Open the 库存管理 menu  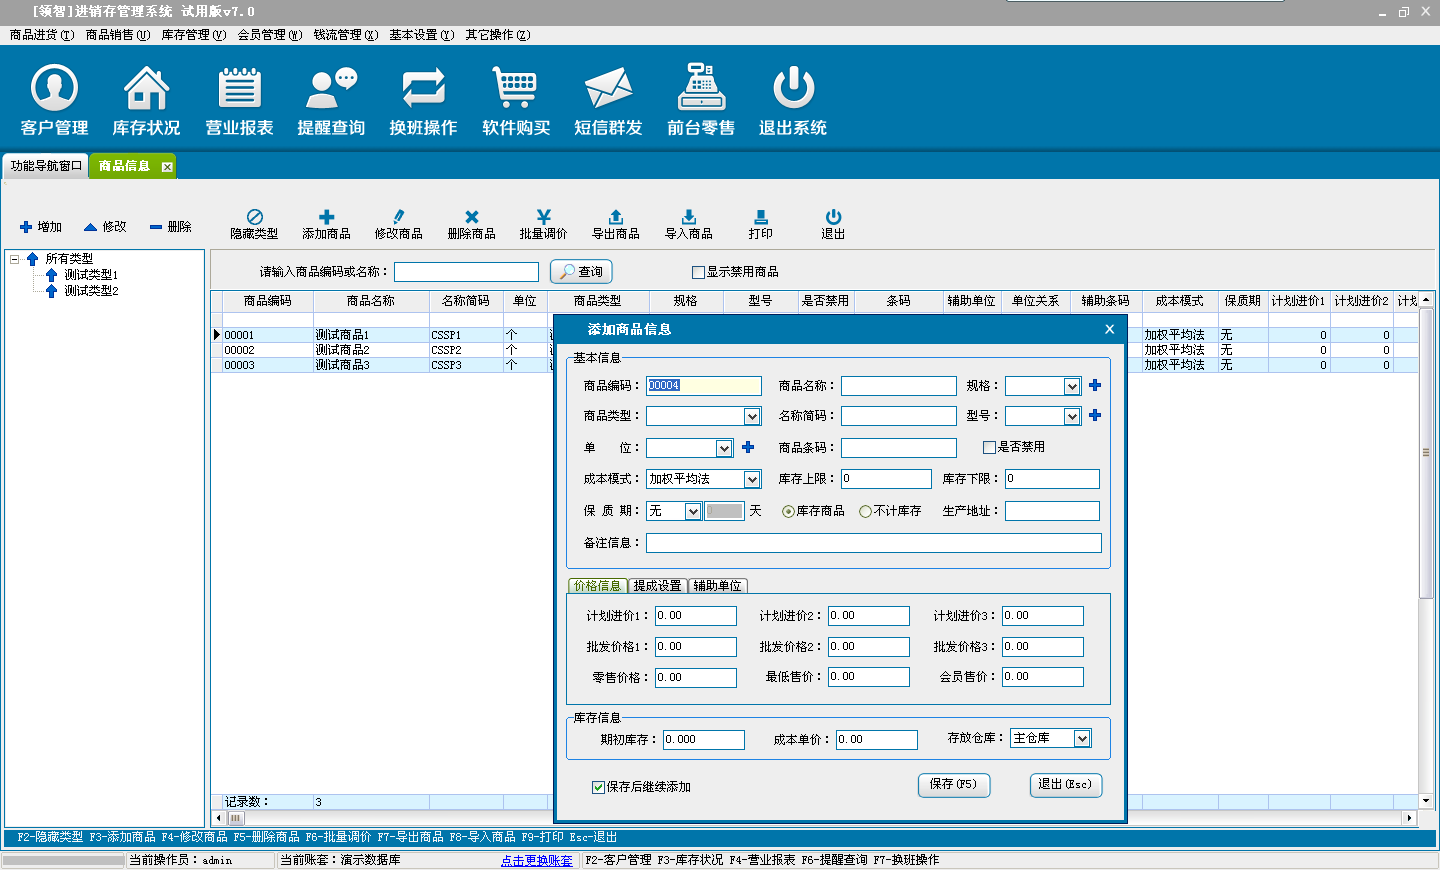coord(193,35)
